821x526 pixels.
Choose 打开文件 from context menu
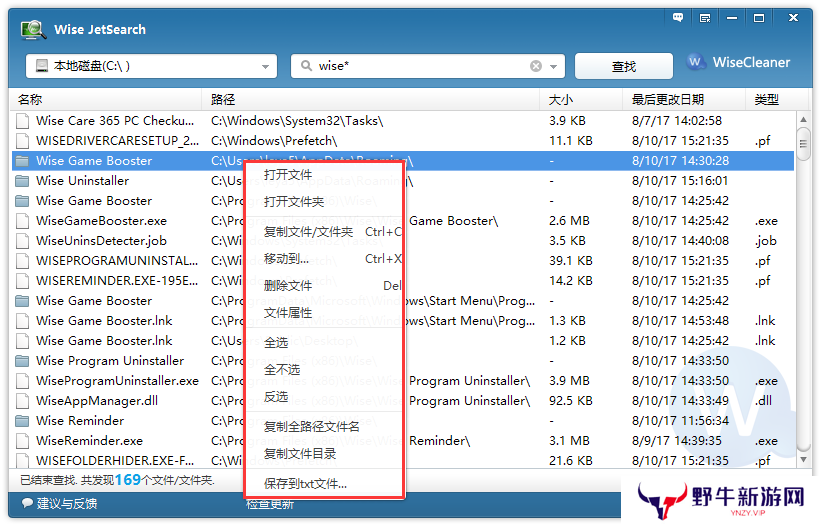point(287,175)
